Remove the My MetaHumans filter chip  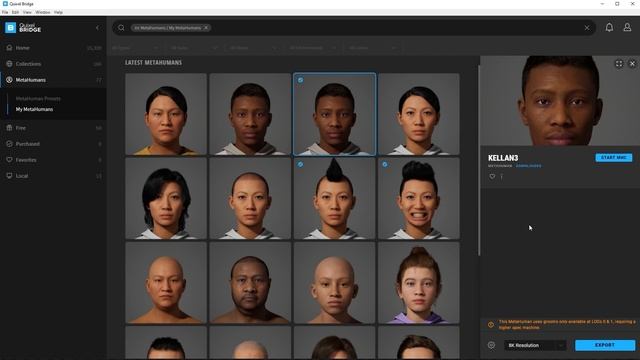pyautogui.click(x=206, y=28)
